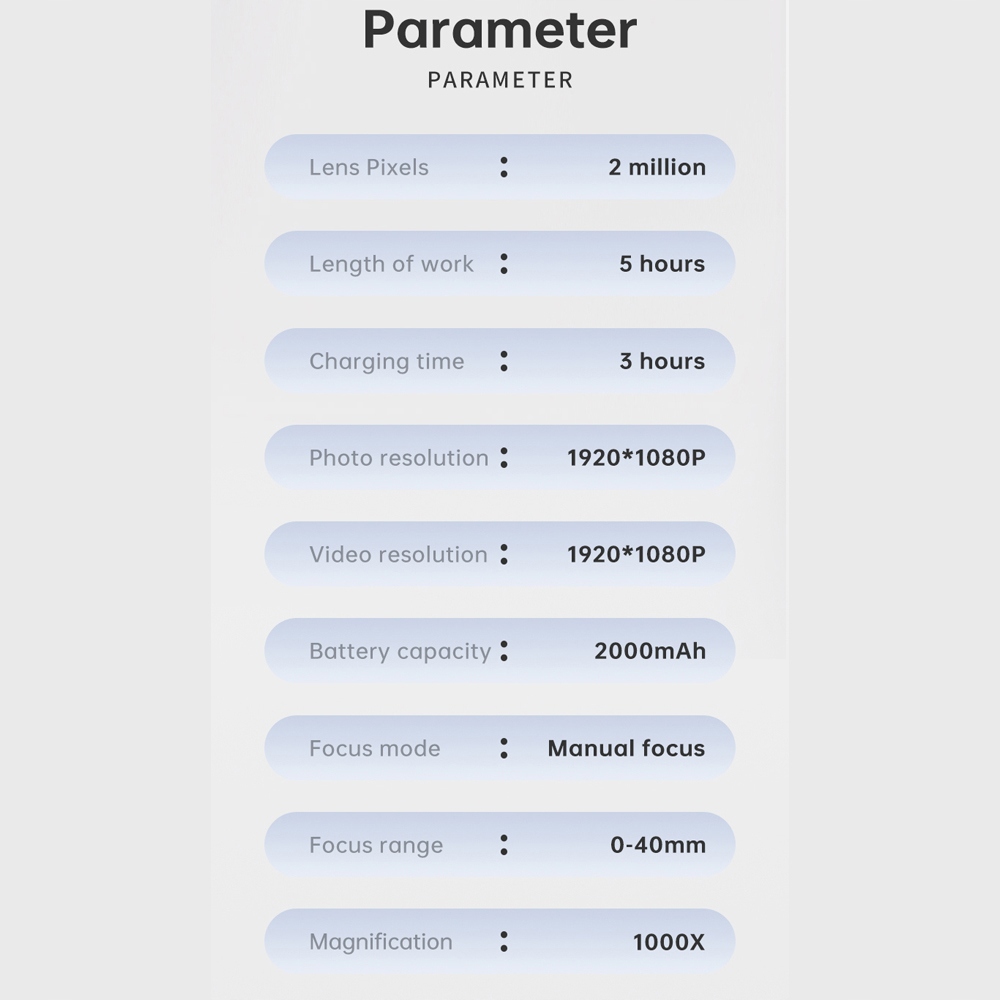Select the Lens Pixels label
Image resolution: width=1000 pixels, height=1000 pixels.
point(368,167)
